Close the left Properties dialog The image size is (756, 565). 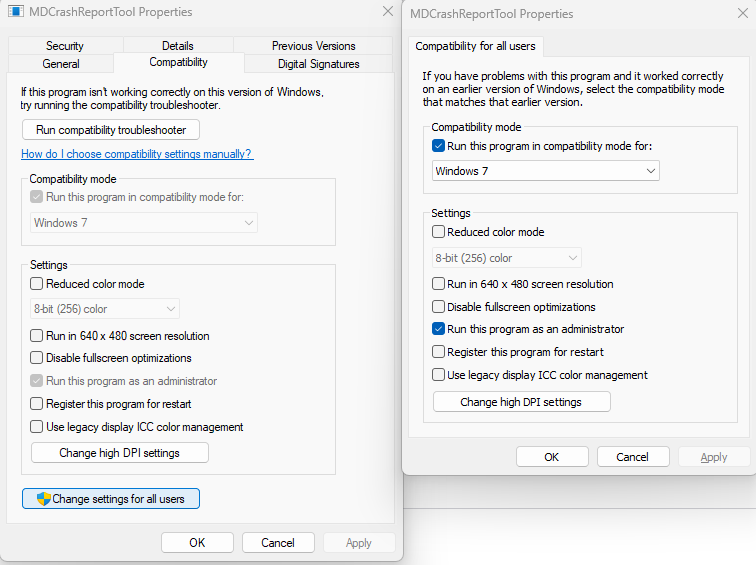click(388, 12)
